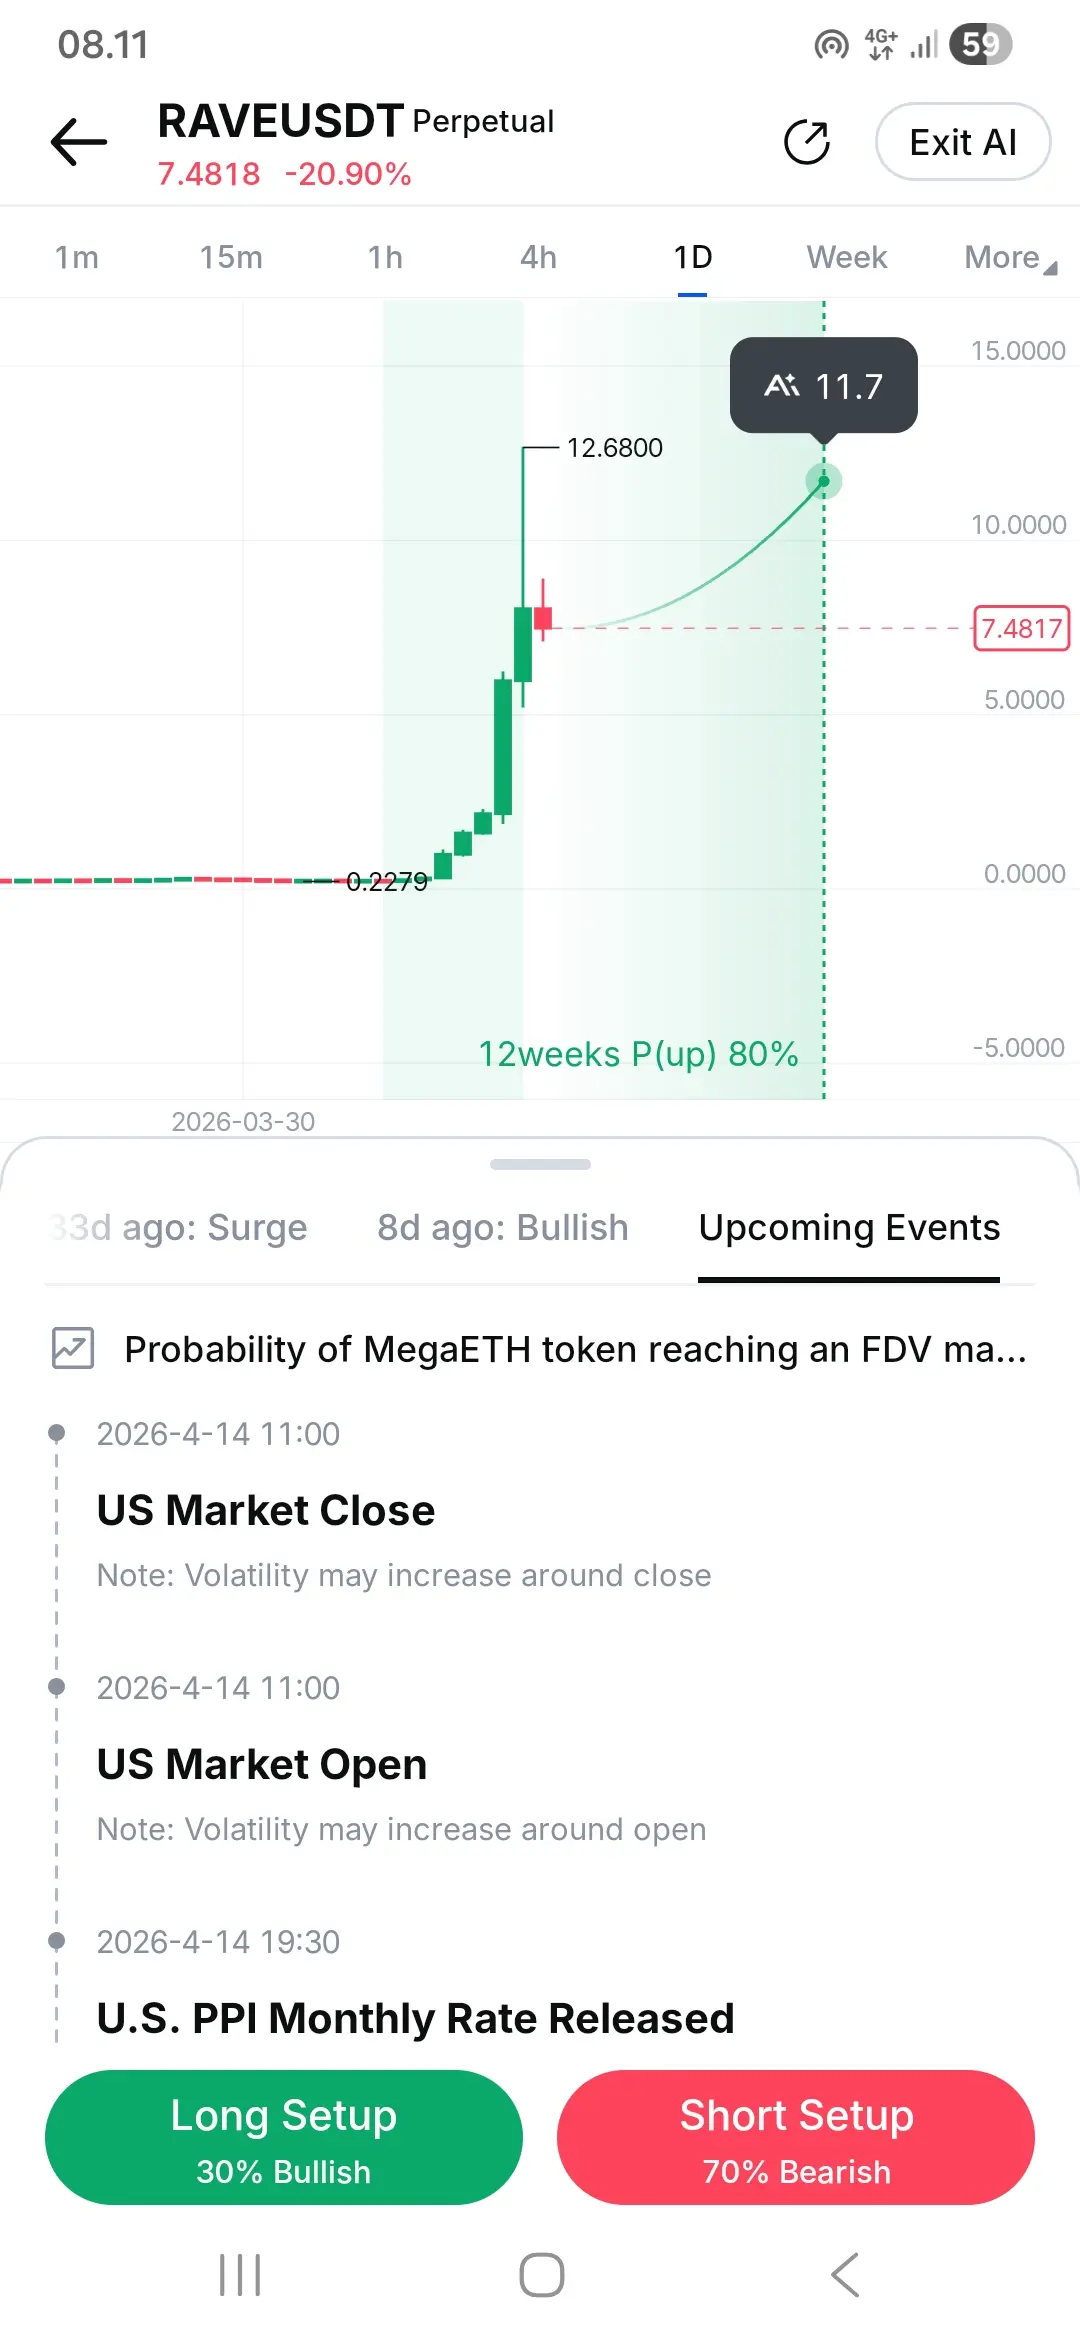The width and height of the screenshot is (1080, 2340).
Task: Tap the bottom sheet drag handle
Action: (540, 1164)
